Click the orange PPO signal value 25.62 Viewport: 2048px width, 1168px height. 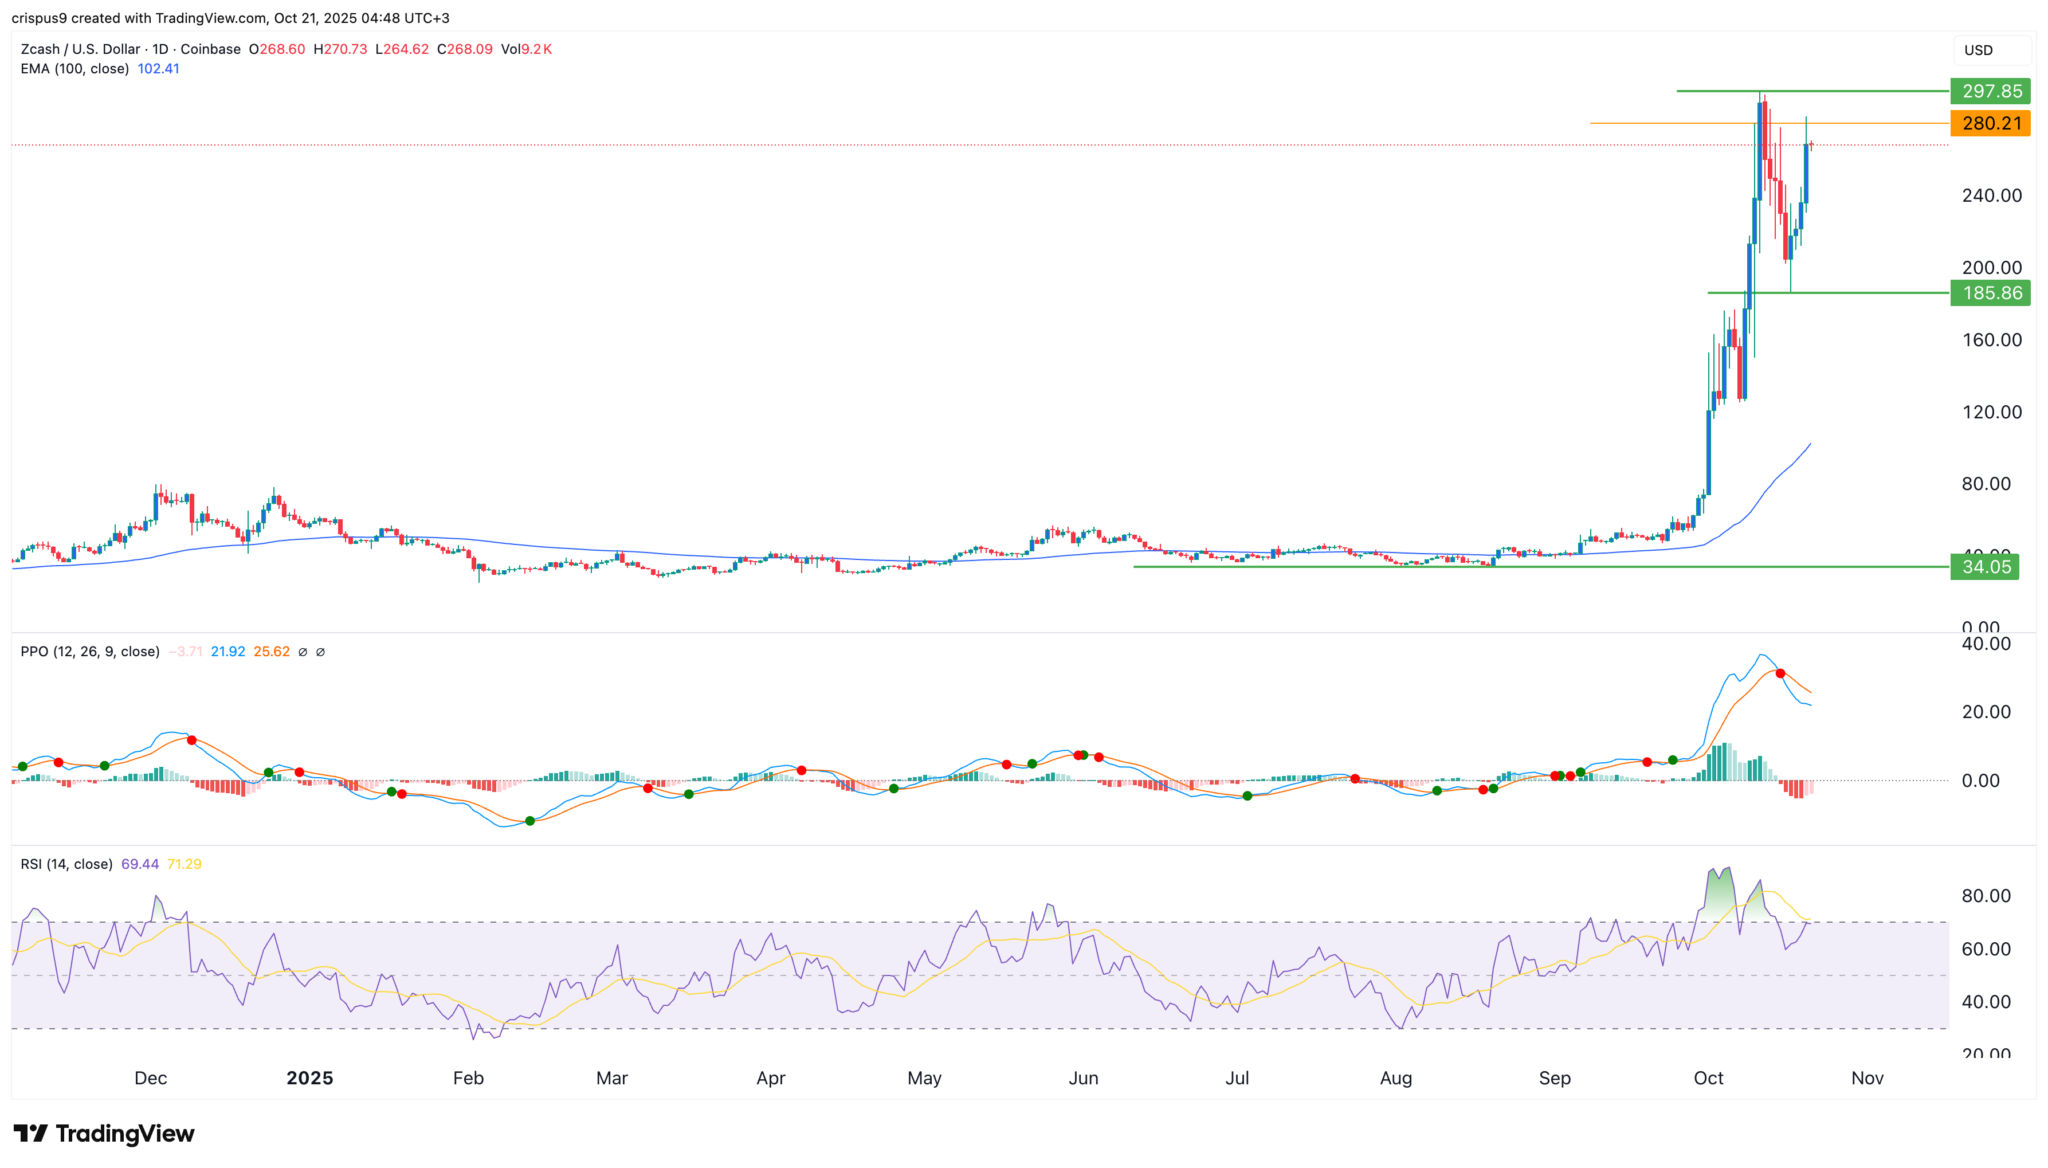click(271, 651)
